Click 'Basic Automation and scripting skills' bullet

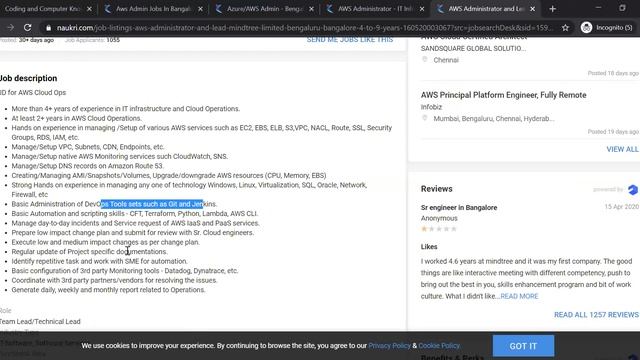(134, 213)
